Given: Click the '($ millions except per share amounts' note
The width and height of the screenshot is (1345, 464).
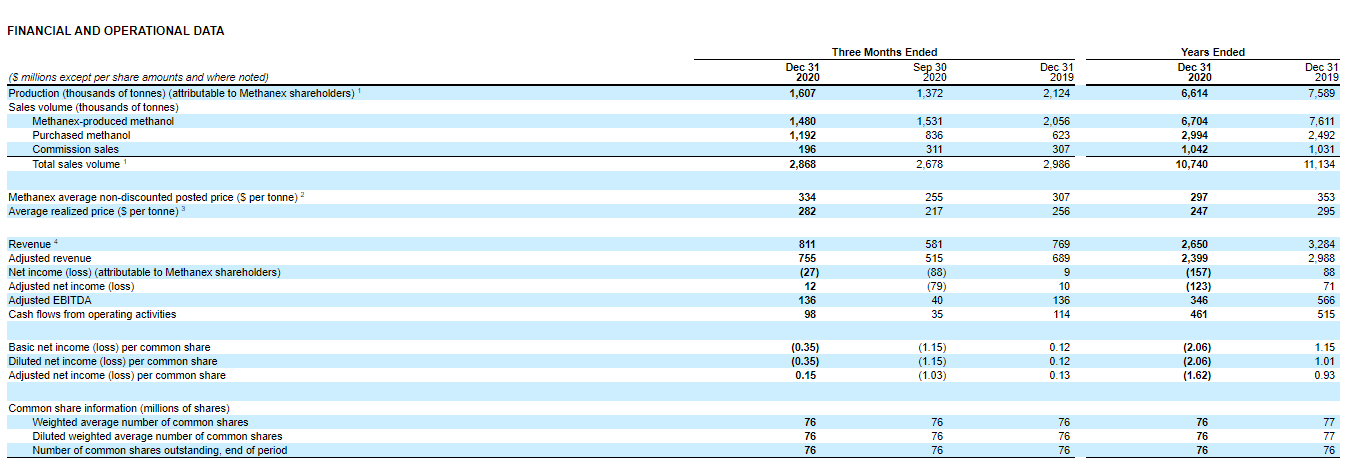Looking at the screenshot, I should [138, 77].
